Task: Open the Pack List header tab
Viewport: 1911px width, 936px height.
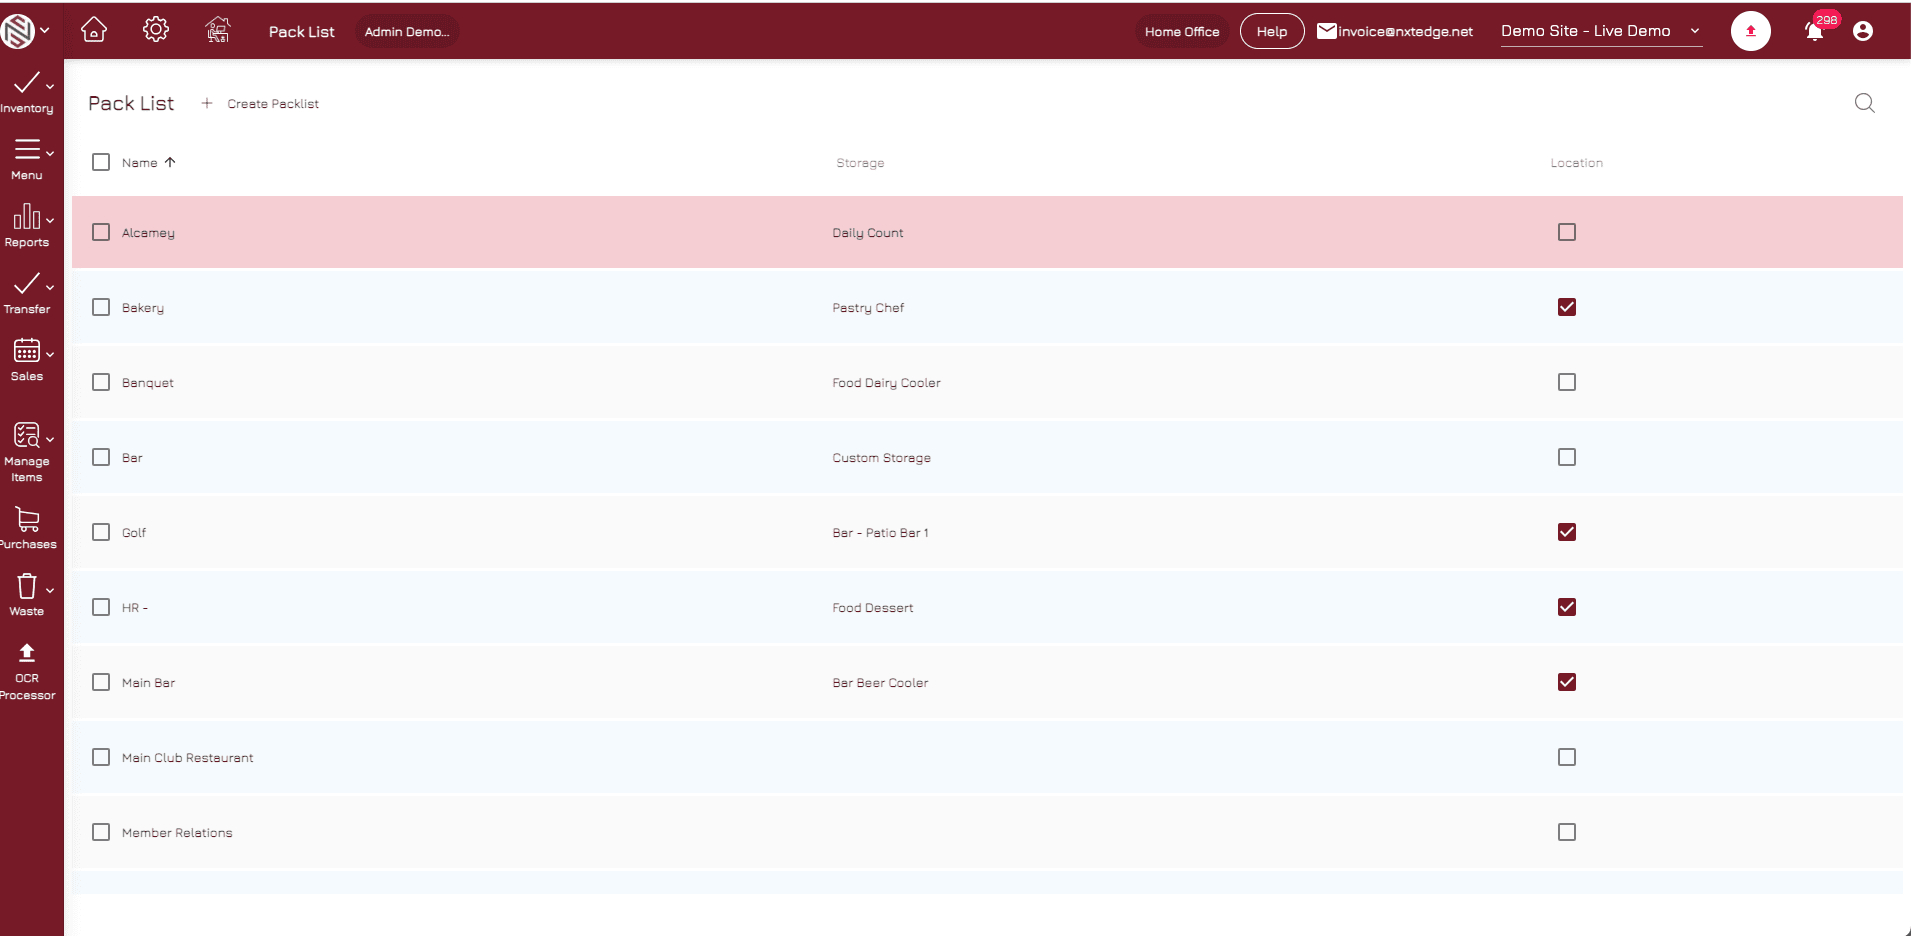Action: click(x=302, y=32)
